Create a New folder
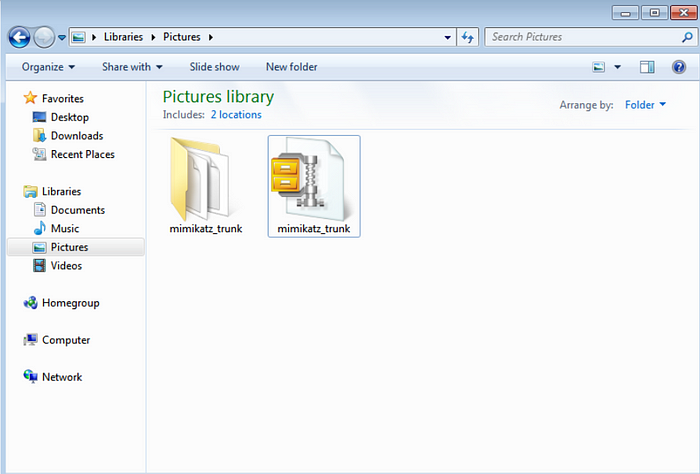The height and width of the screenshot is (474, 700). pyautogui.click(x=292, y=67)
